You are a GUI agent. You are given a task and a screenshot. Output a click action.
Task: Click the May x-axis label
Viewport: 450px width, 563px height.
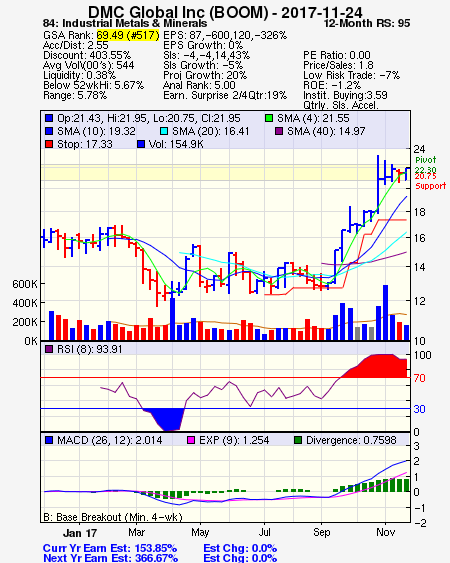click(200, 533)
